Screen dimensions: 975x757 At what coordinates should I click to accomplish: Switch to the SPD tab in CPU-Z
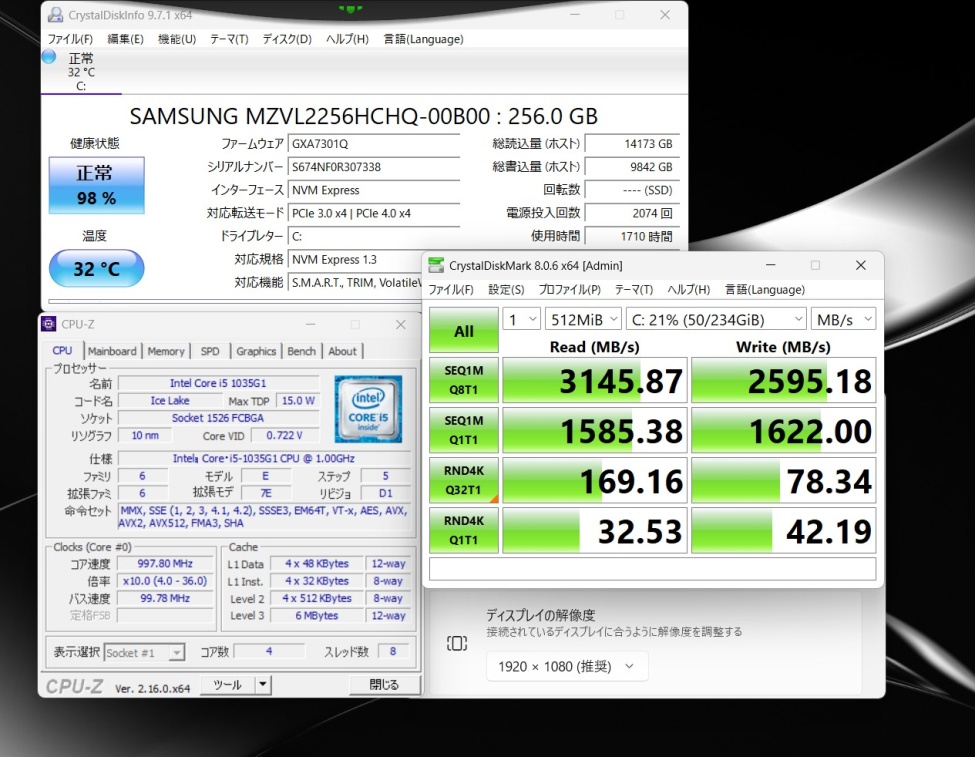pyautogui.click(x=210, y=351)
